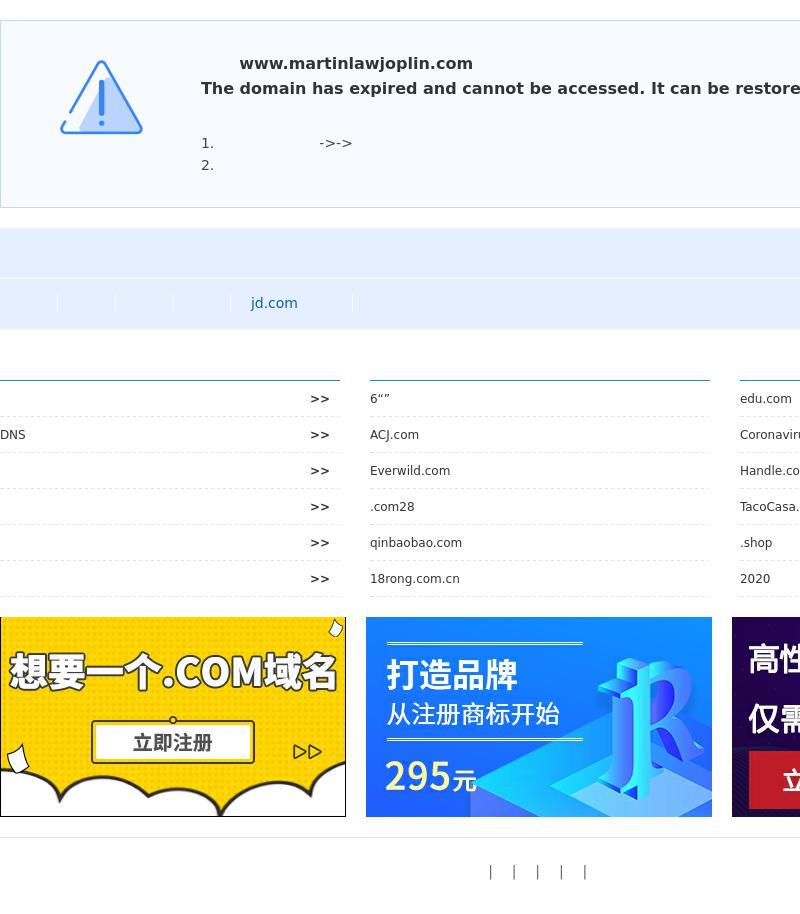The width and height of the screenshot is (800, 914).
Task: Open the 6"" link
Action: [380, 399]
